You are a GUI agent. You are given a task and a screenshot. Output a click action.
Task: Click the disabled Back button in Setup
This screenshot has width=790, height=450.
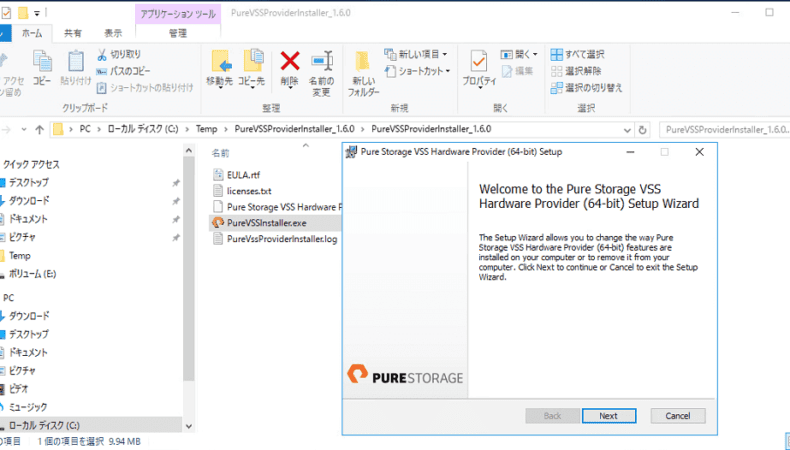[x=552, y=416]
